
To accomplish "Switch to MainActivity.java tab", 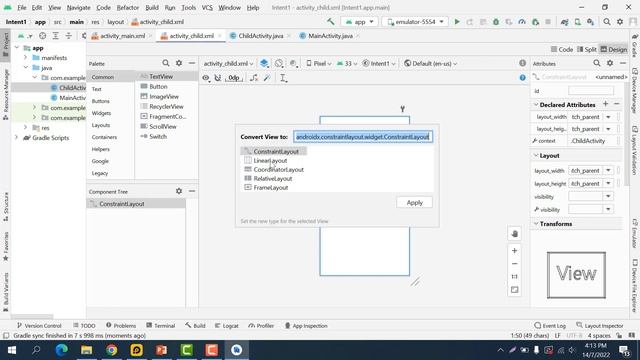I will [x=330, y=36].
